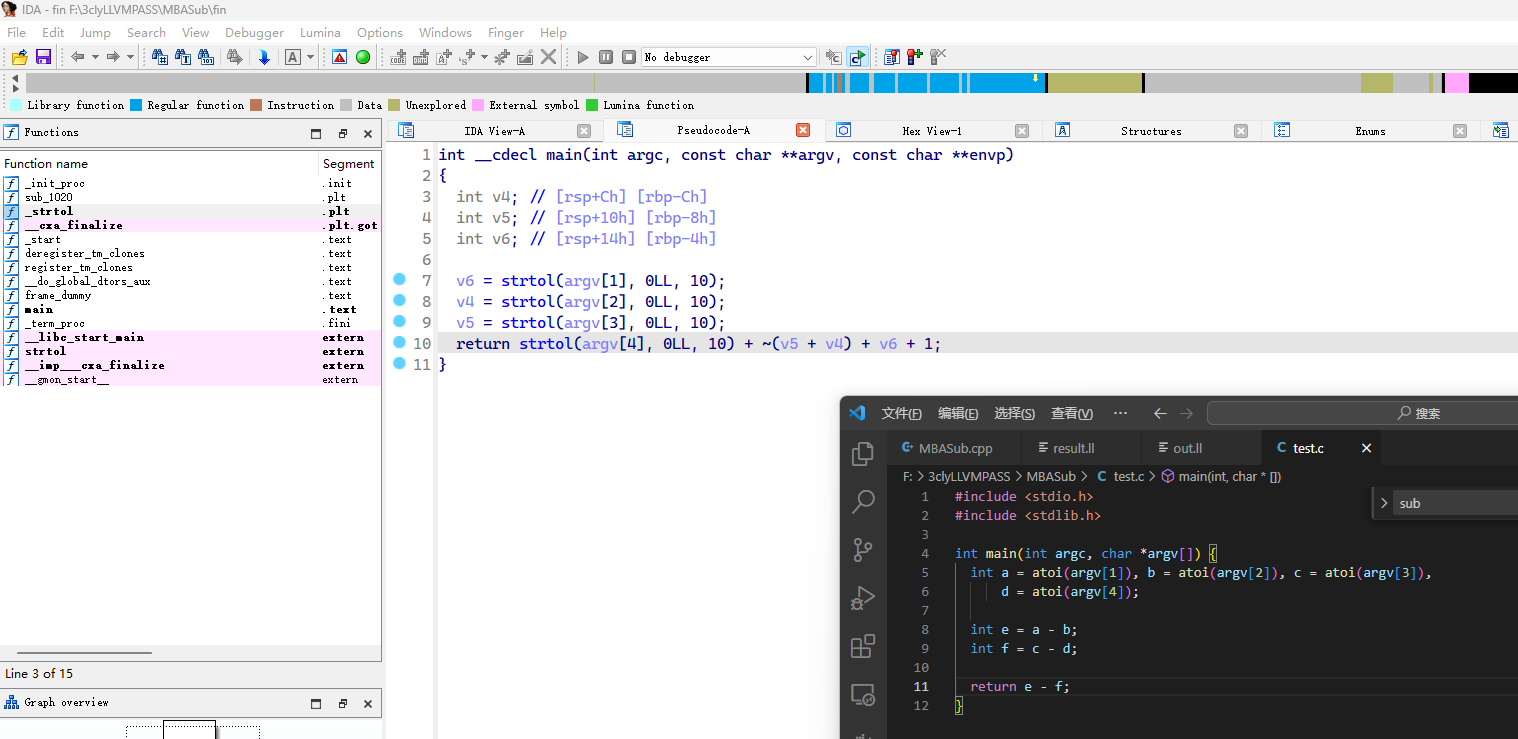Open a file with the folder icon
This screenshot has width=1518, height=739.
tap(19, 57)
